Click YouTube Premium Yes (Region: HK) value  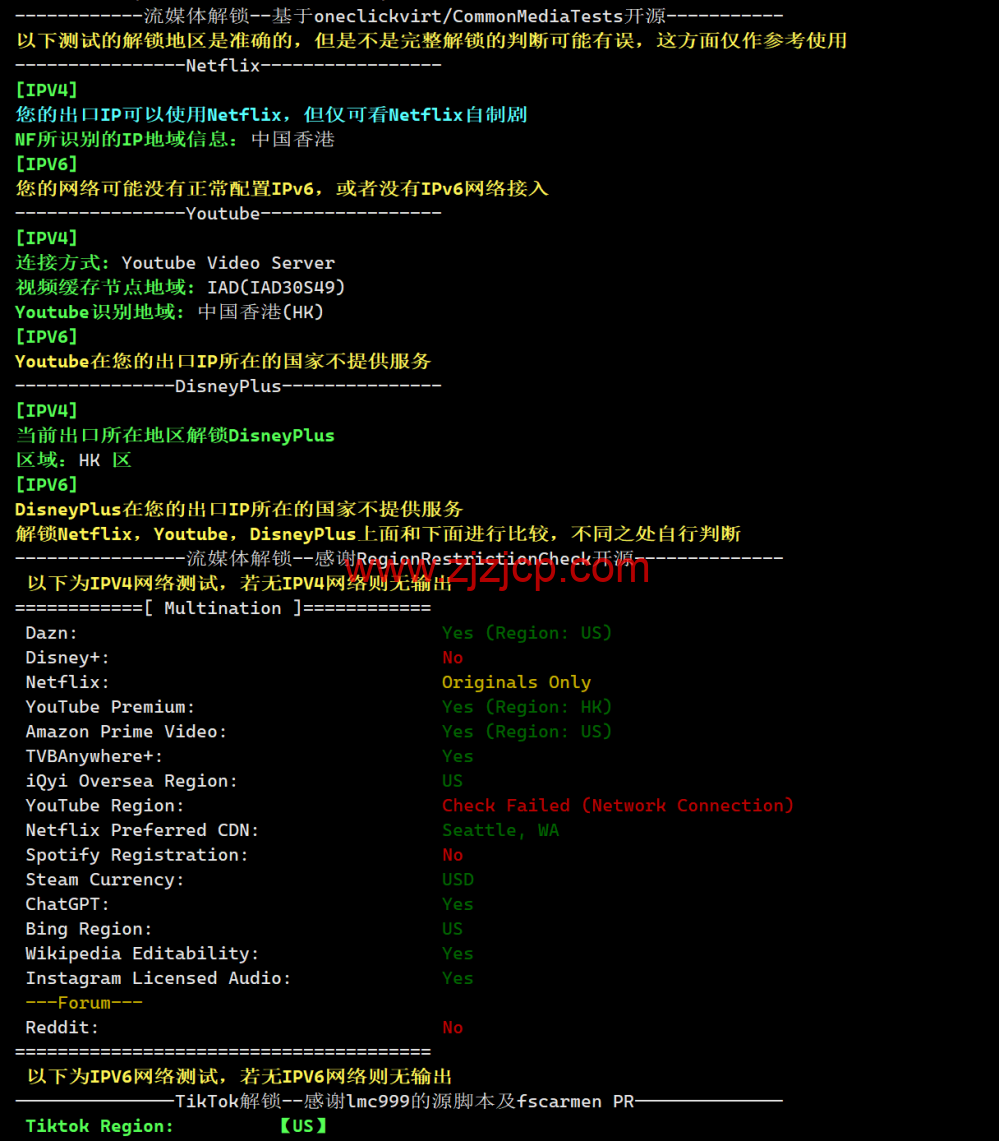point(526,707)
